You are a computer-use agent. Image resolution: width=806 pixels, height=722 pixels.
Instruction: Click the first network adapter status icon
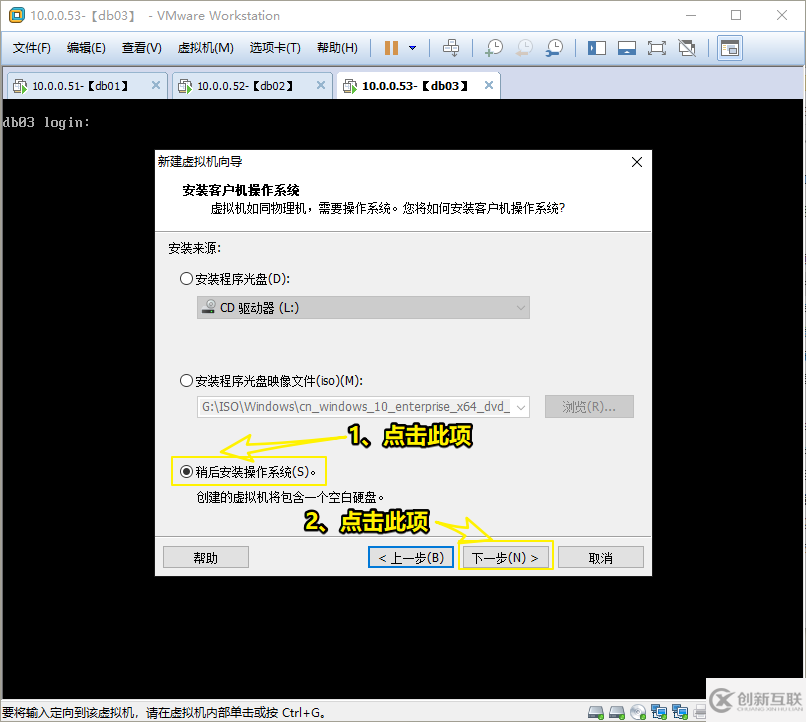point(659,712)
